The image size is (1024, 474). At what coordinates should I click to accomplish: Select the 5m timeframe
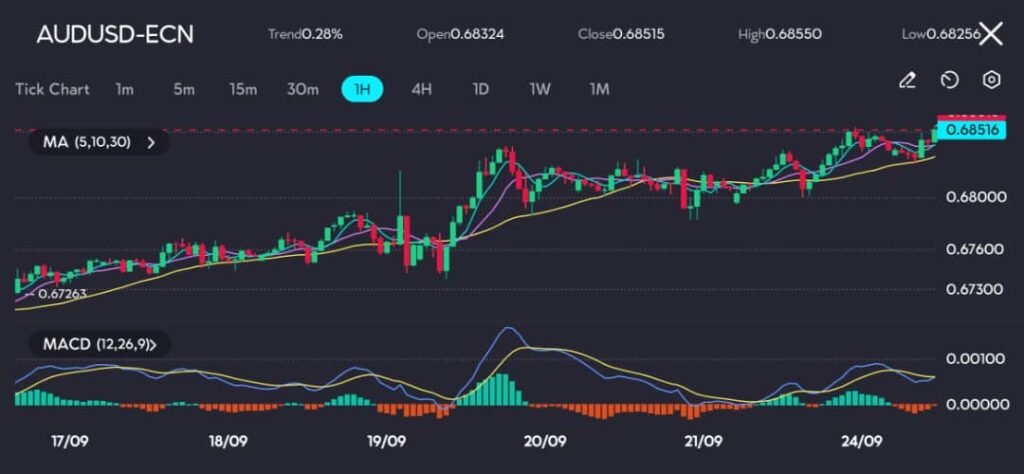184,89
